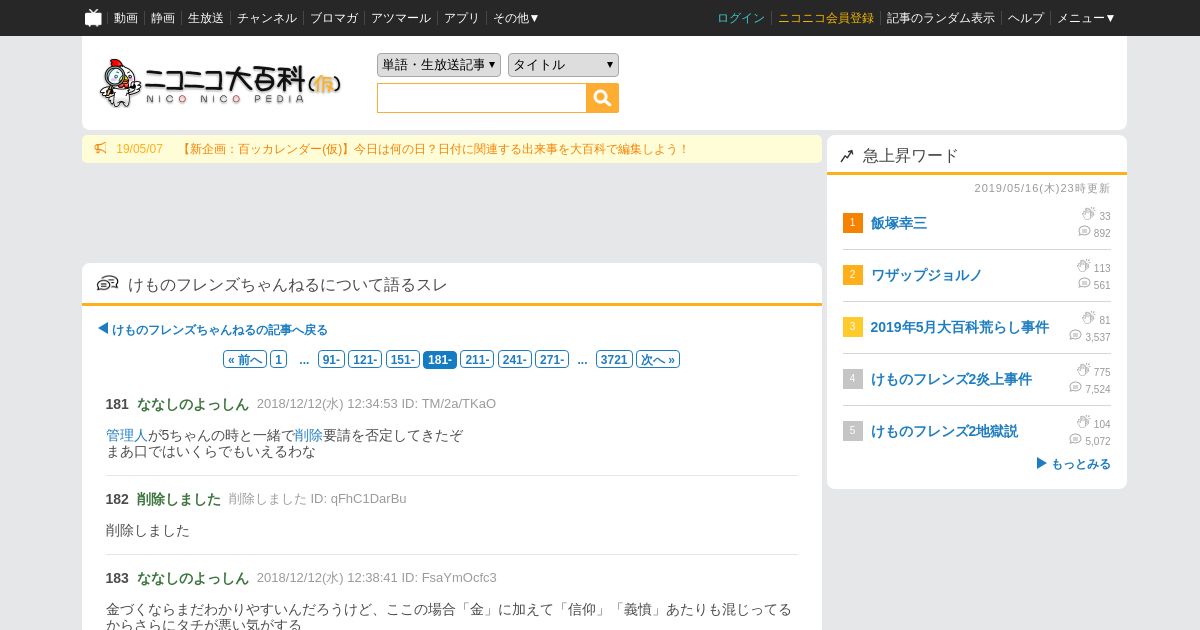Click 記事のランダム表示 link
This screenshot has height=630, width=1200.
pyautogui.click(x=941, y=18)
